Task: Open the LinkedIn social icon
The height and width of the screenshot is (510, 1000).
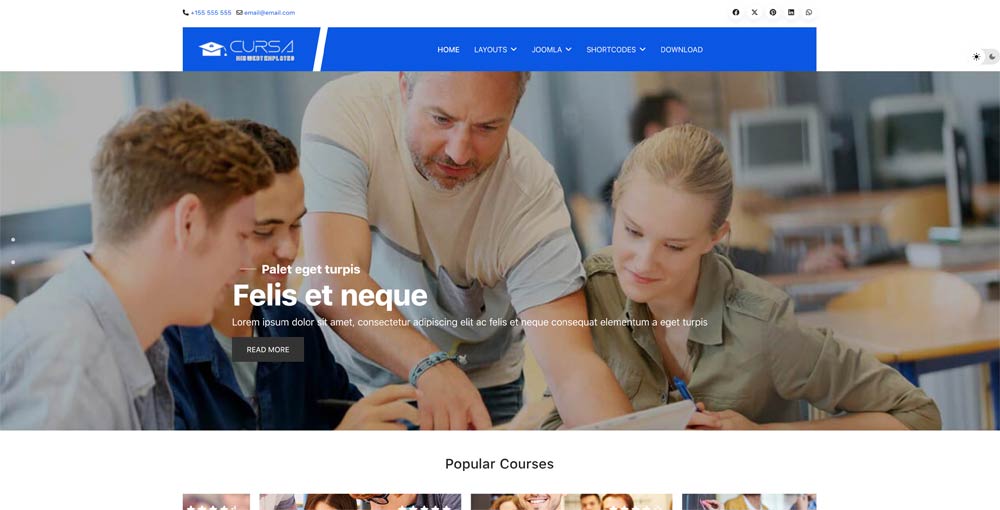Action: [791, 12]
